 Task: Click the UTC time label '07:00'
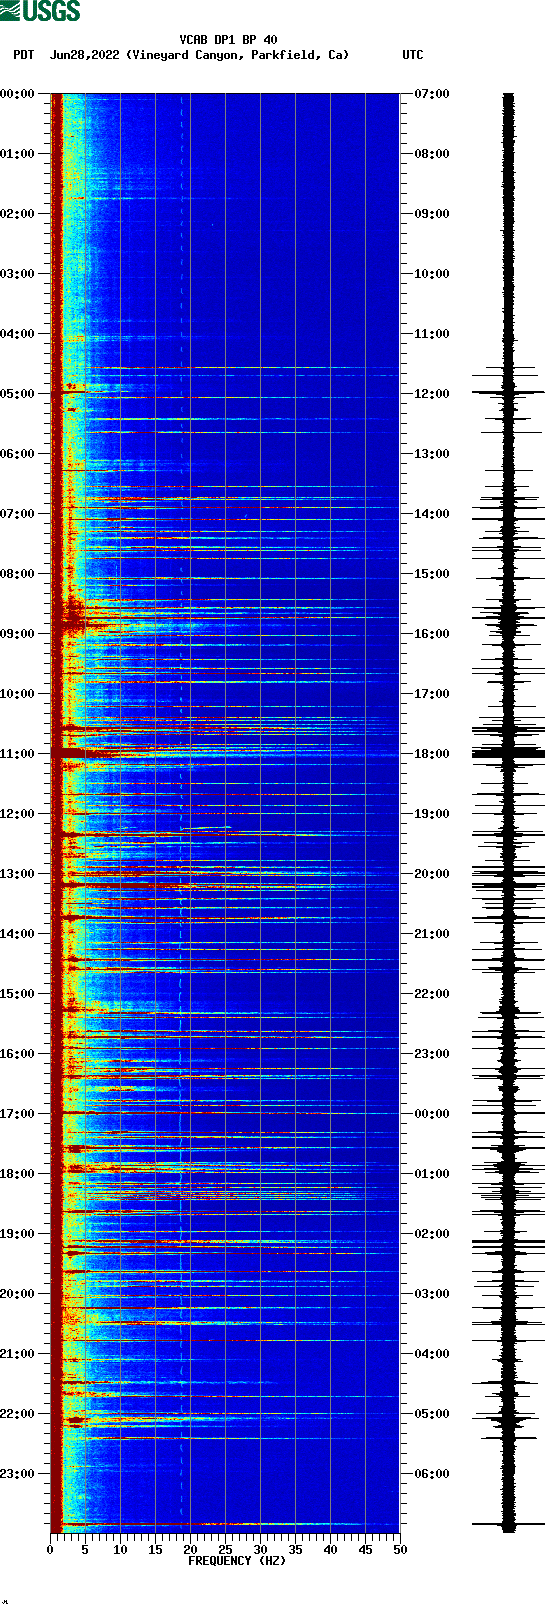[432, 94]
